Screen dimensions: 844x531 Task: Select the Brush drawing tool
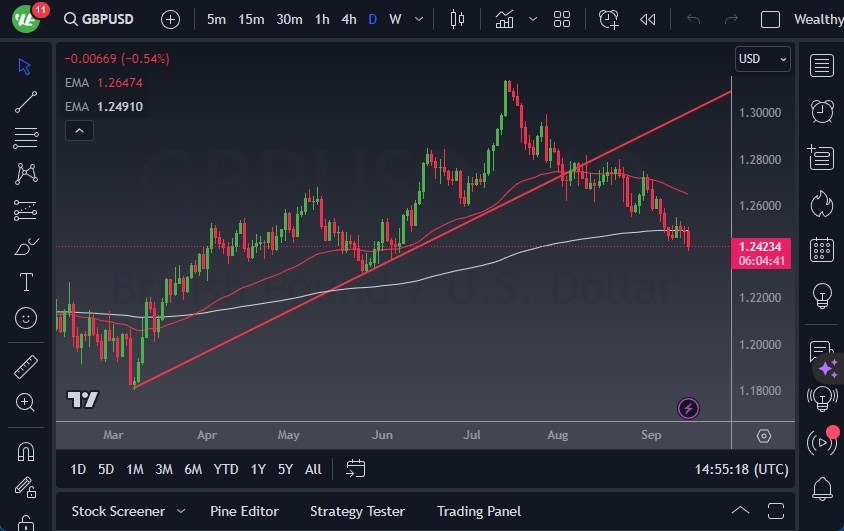click(x=26, y=246)
